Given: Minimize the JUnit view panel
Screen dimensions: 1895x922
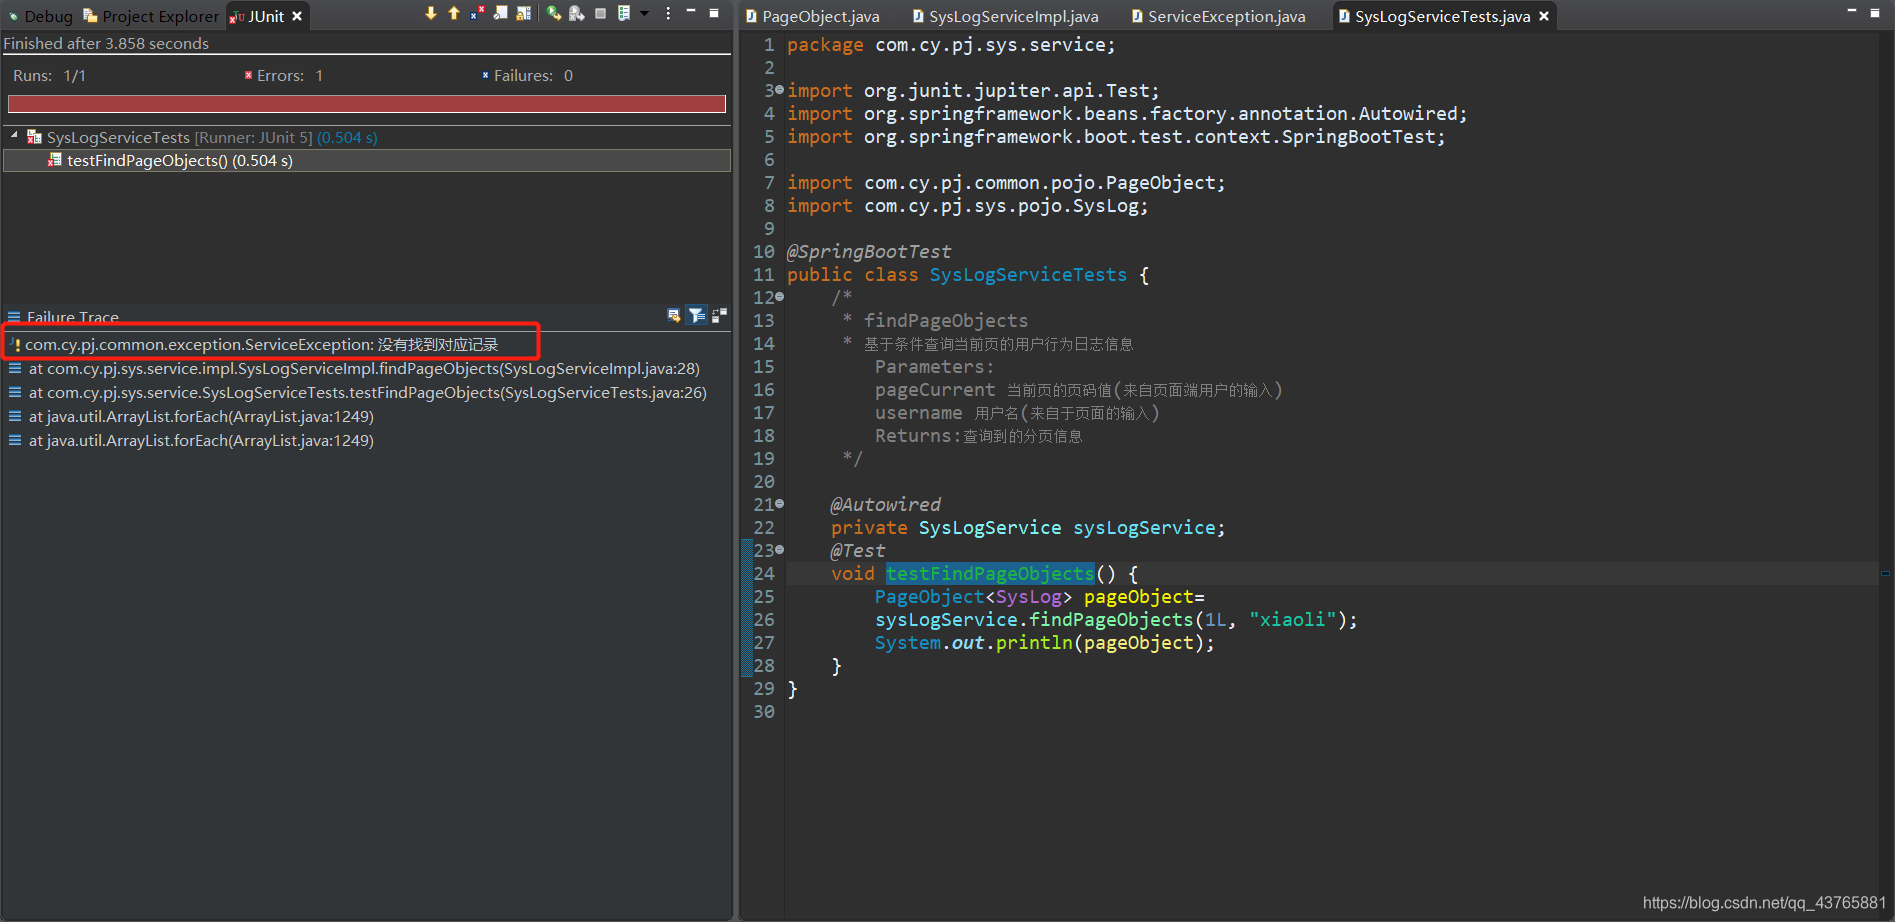Looking at the screenshot, I should coord(690,12).
